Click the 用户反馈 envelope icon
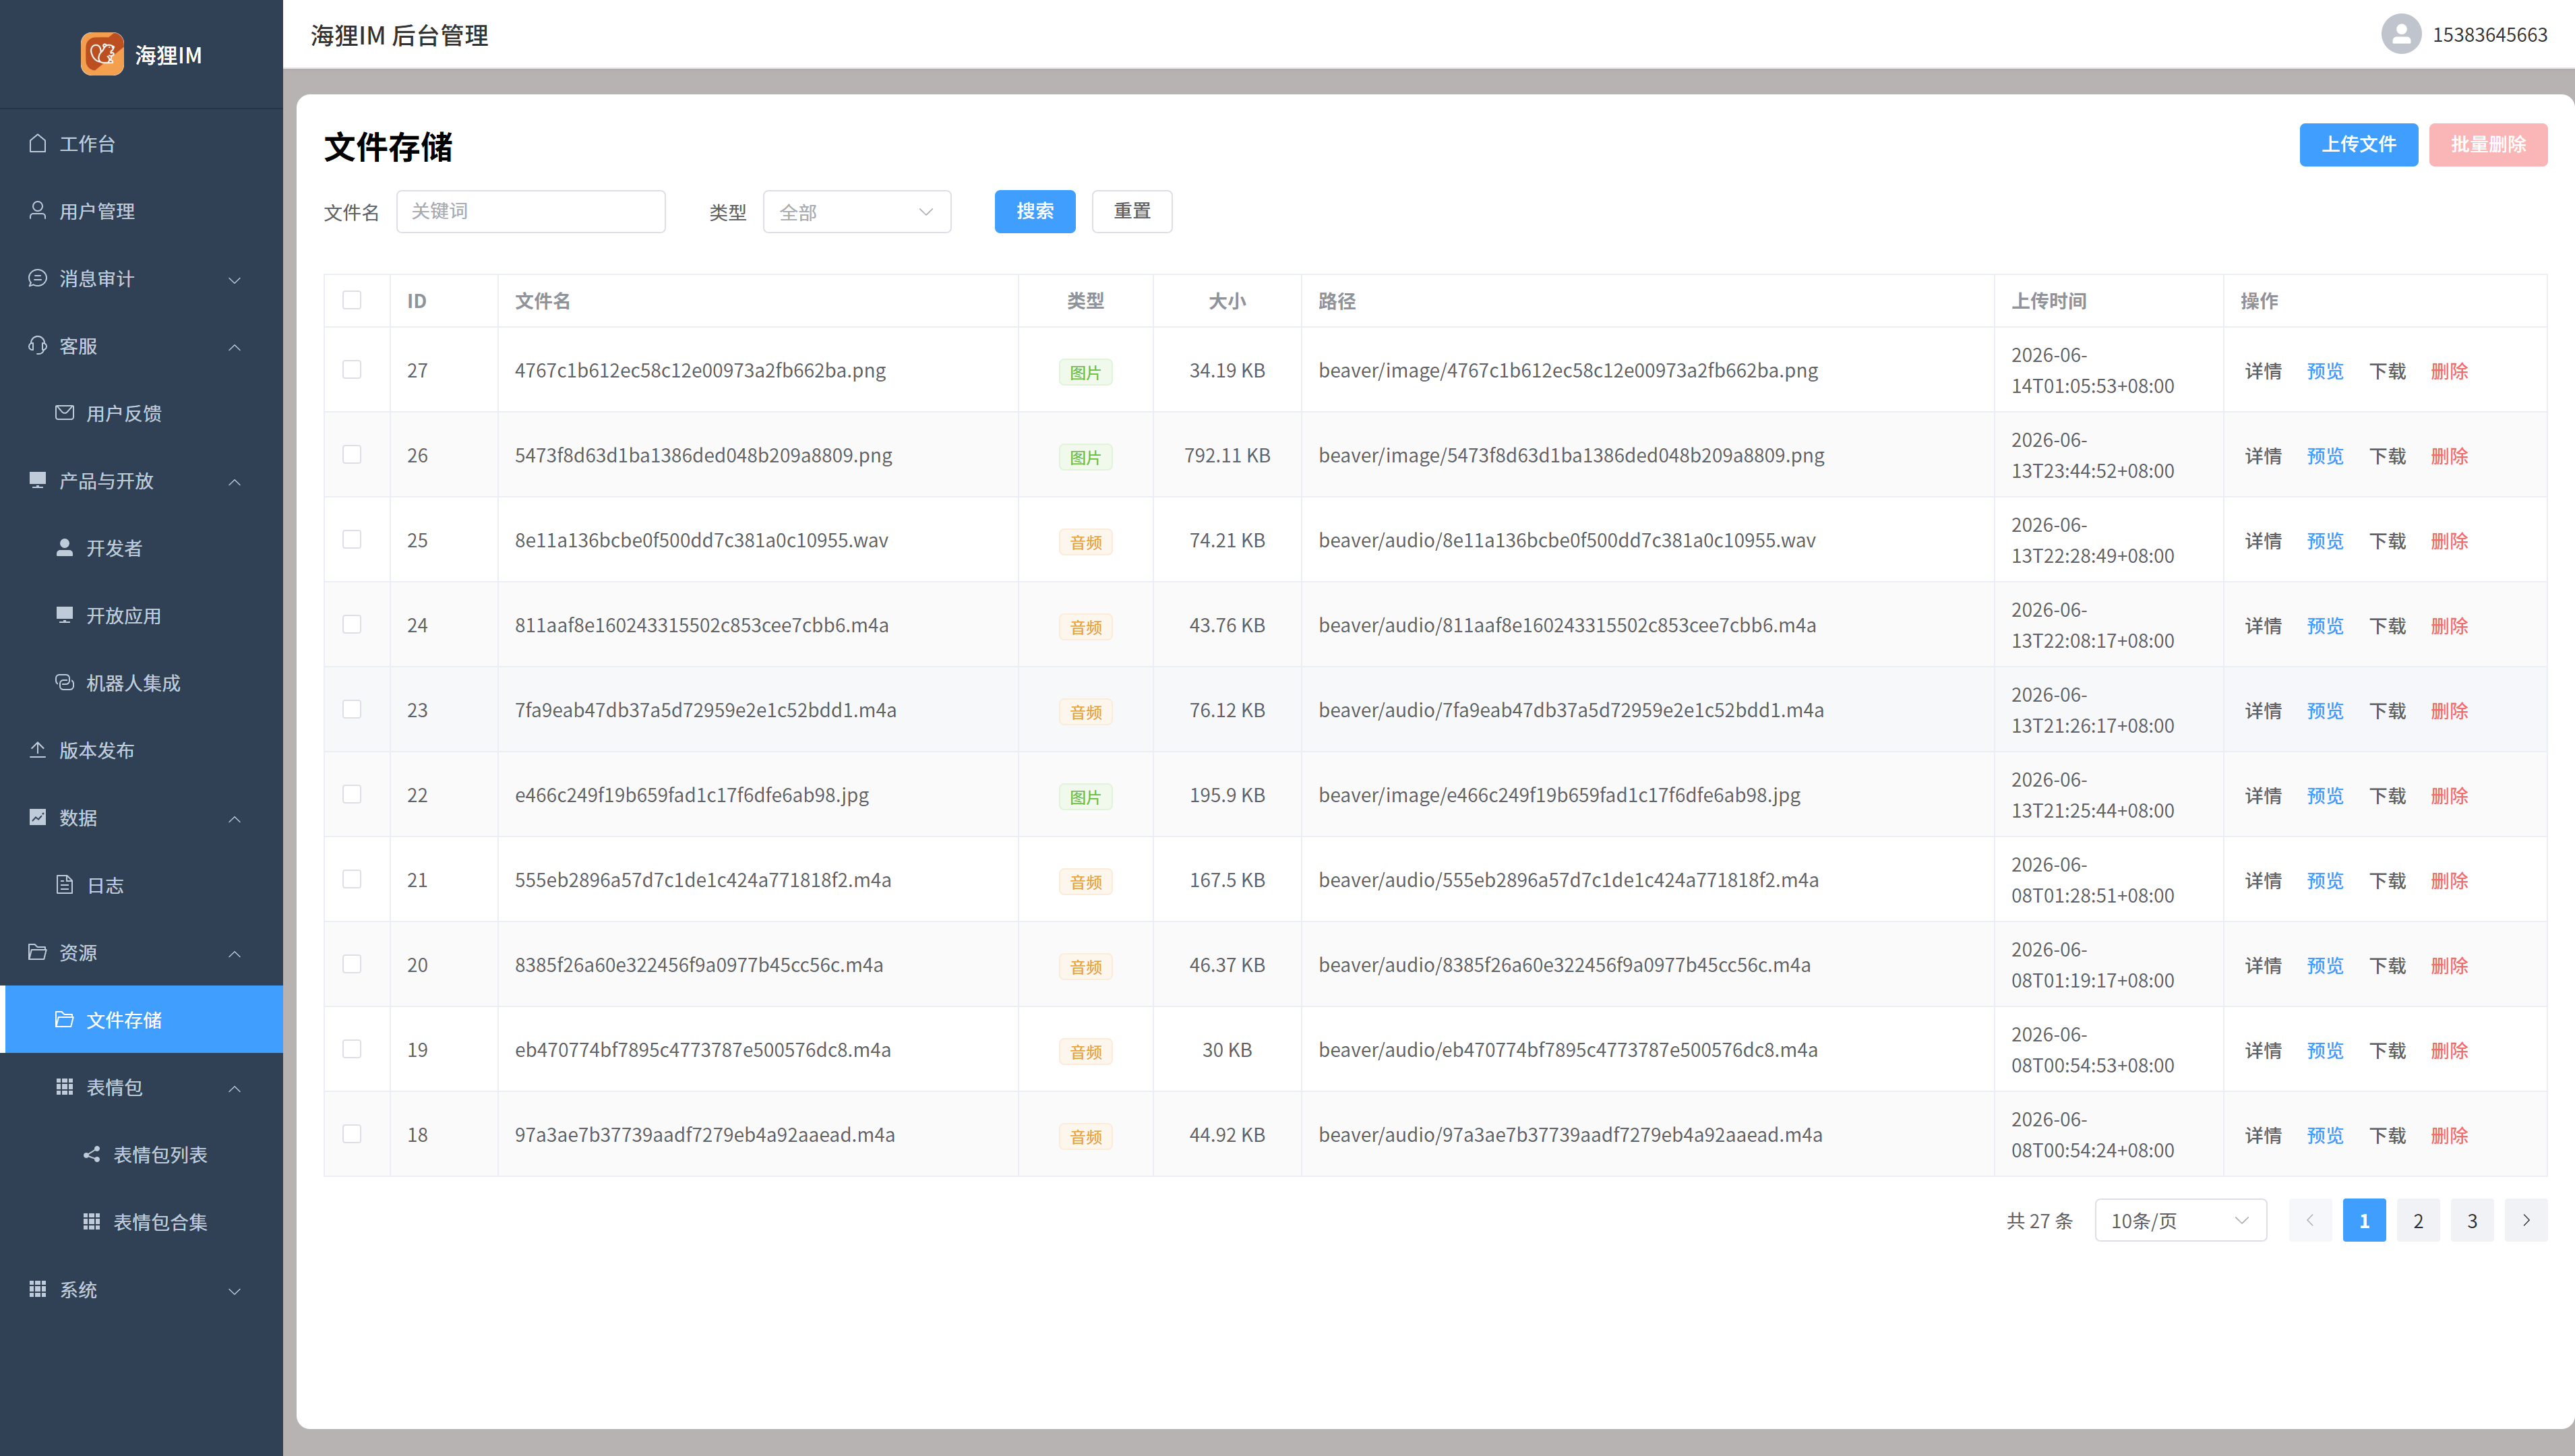 pyautogui.click(x=65, y=412)
